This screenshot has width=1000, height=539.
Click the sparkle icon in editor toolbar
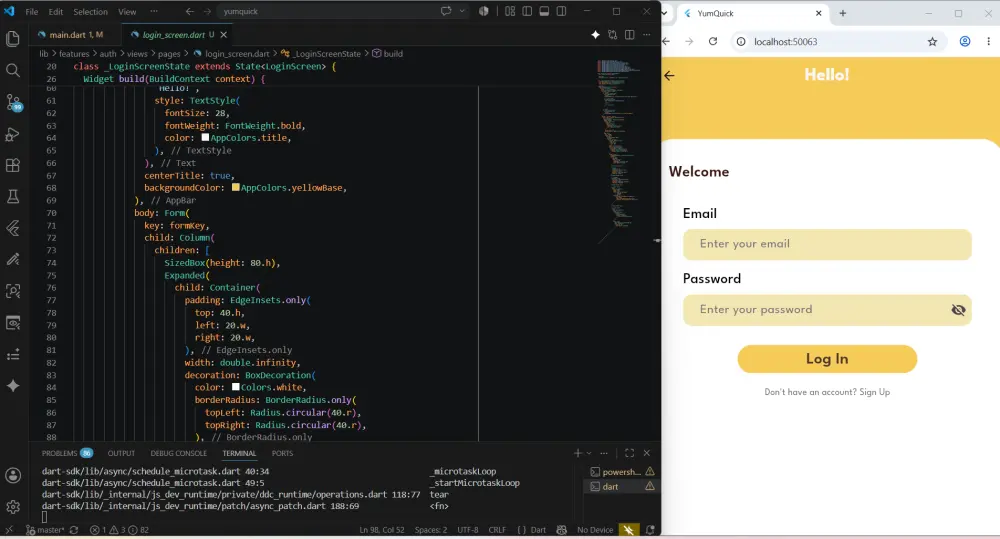coord(595,34)
